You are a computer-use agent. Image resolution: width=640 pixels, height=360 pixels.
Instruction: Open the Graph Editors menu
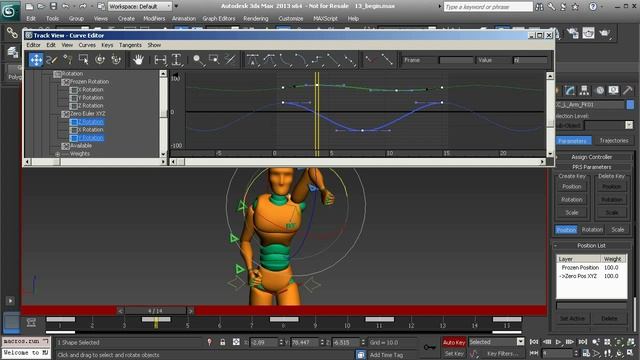point(219,18)
